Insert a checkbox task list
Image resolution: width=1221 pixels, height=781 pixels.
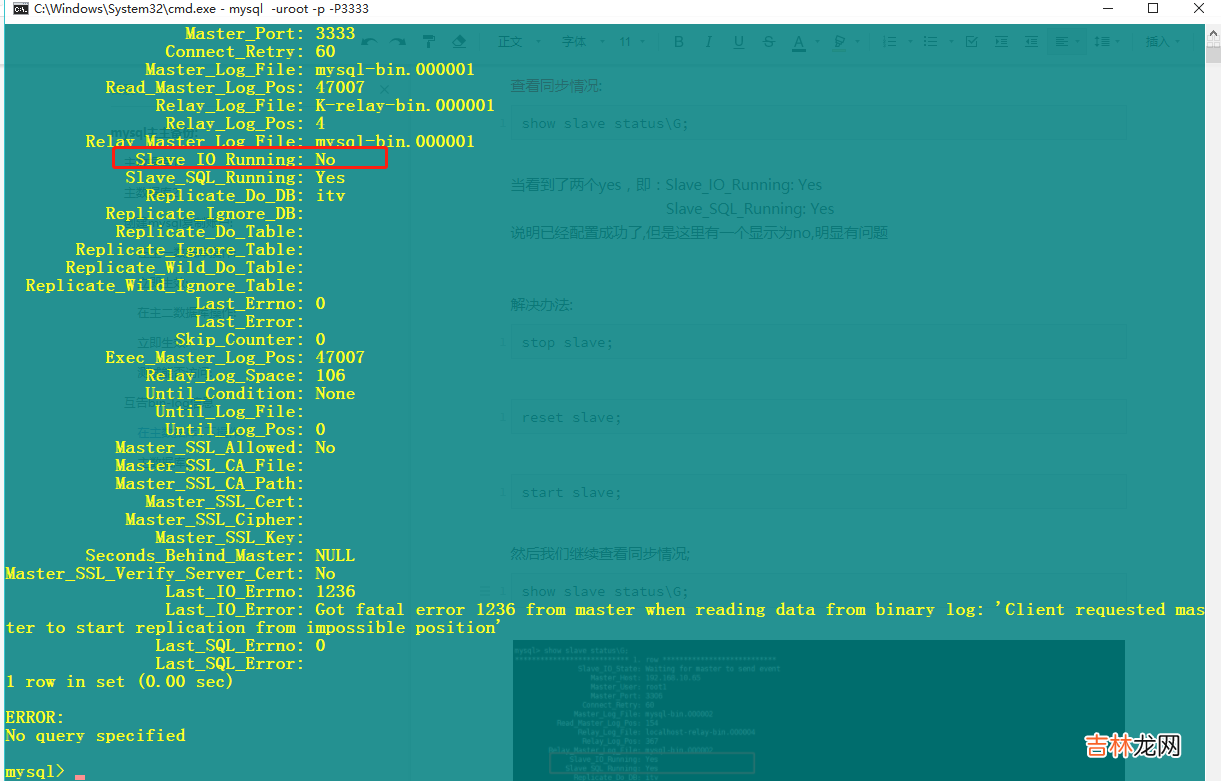[972, 42]
